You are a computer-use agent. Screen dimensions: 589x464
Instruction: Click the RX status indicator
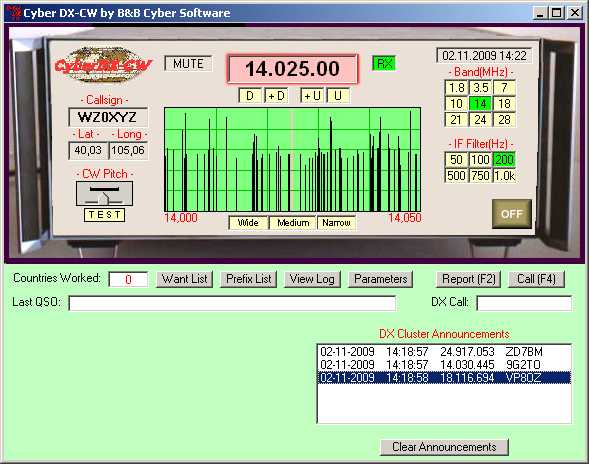[384, 63]
